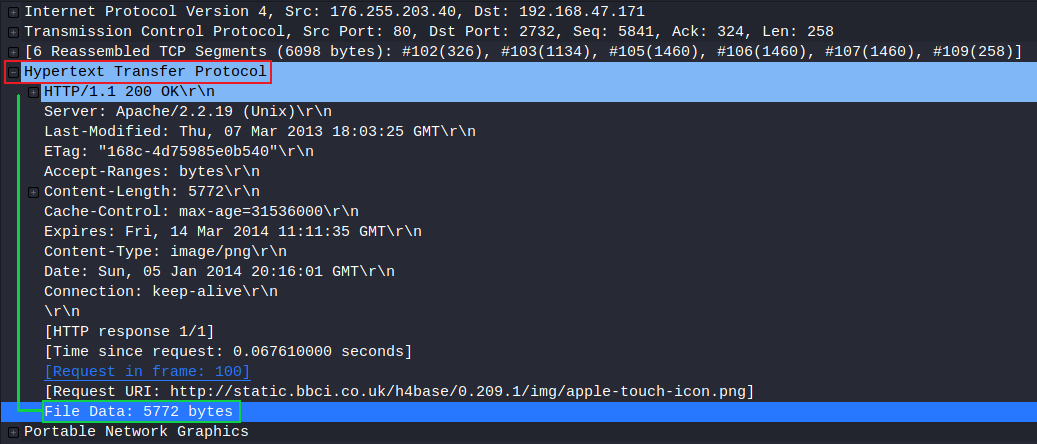The height and width of the screenshot is (444, 1037).
Task: Select the Connection: keep-alive line
Action: tap(161, 291)
